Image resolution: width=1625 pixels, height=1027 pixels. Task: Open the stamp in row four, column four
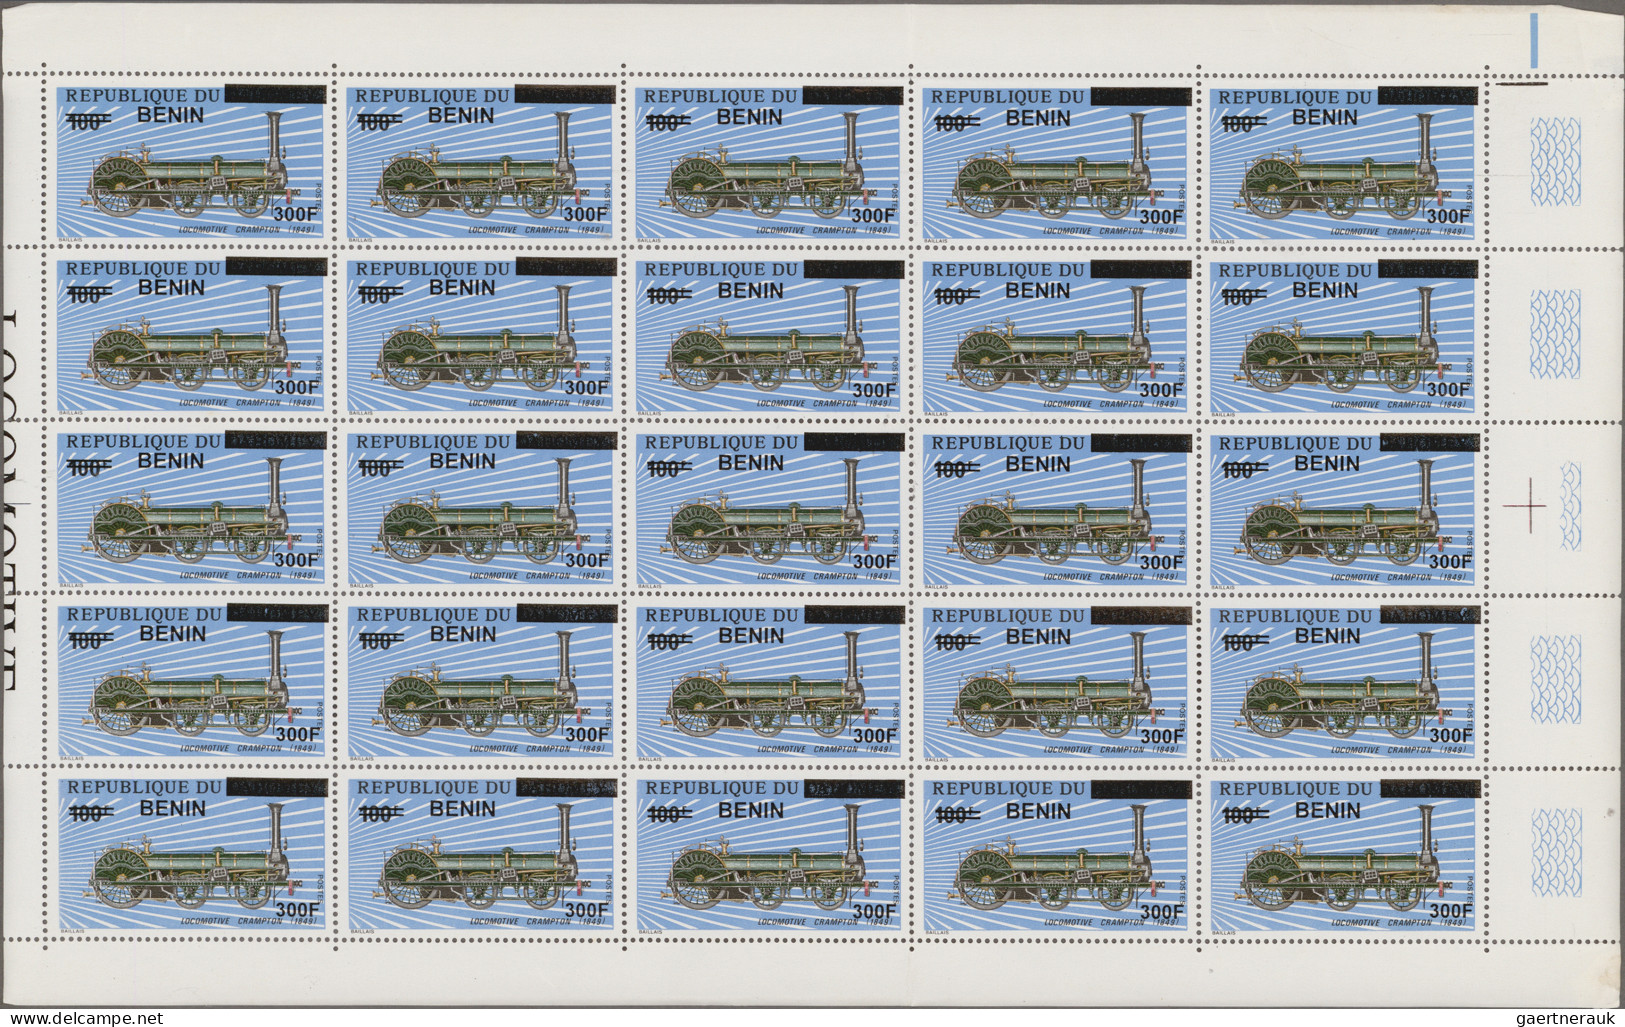(1057, 680)
